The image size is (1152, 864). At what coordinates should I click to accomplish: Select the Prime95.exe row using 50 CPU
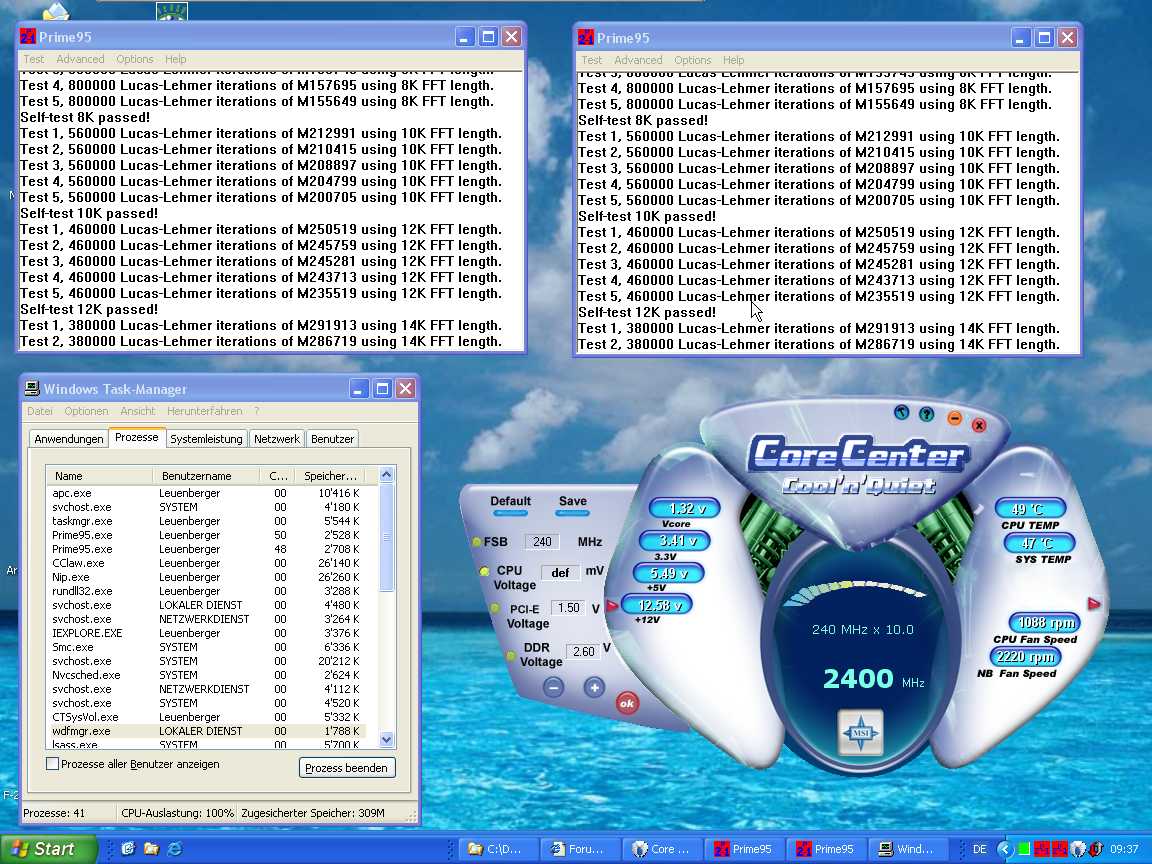pos(206,535)
